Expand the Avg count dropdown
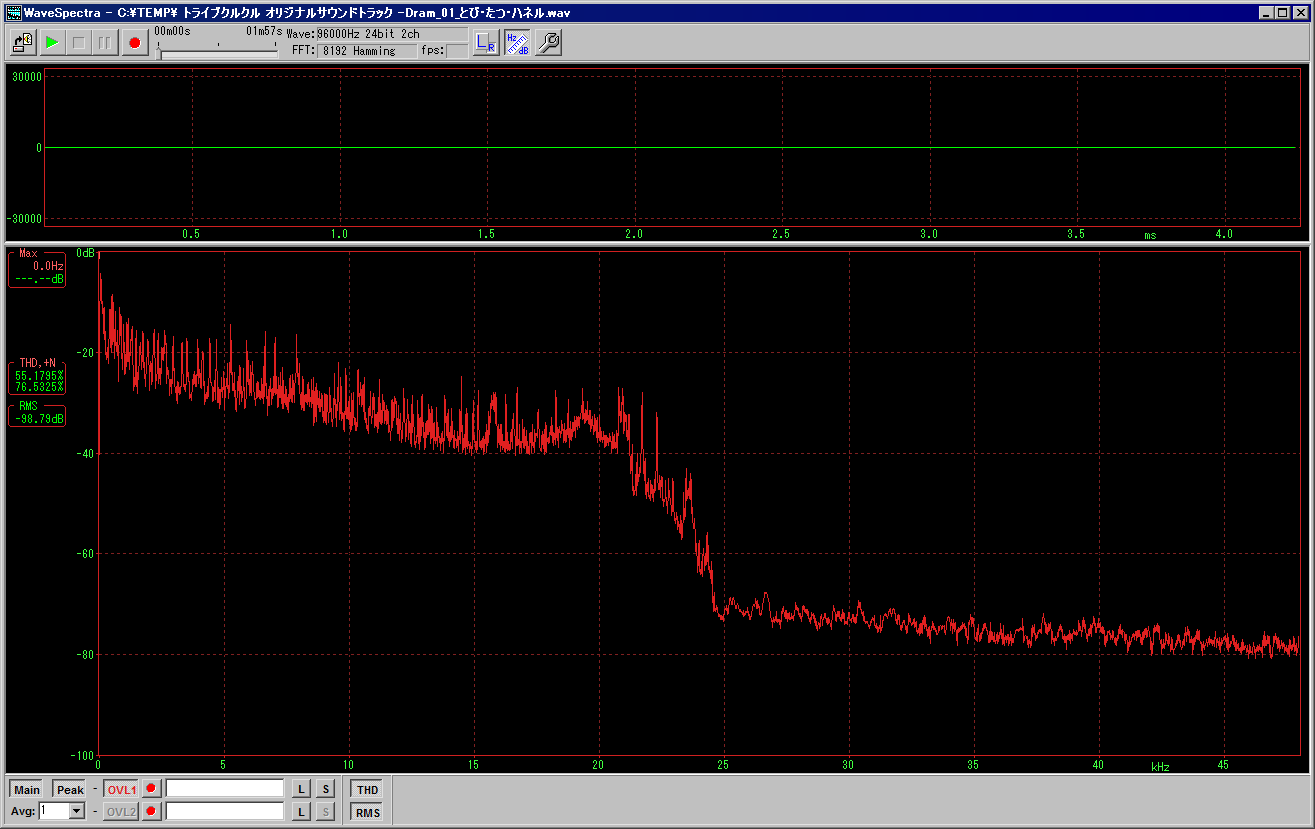 pyautogui.click(x=76, y=811)
